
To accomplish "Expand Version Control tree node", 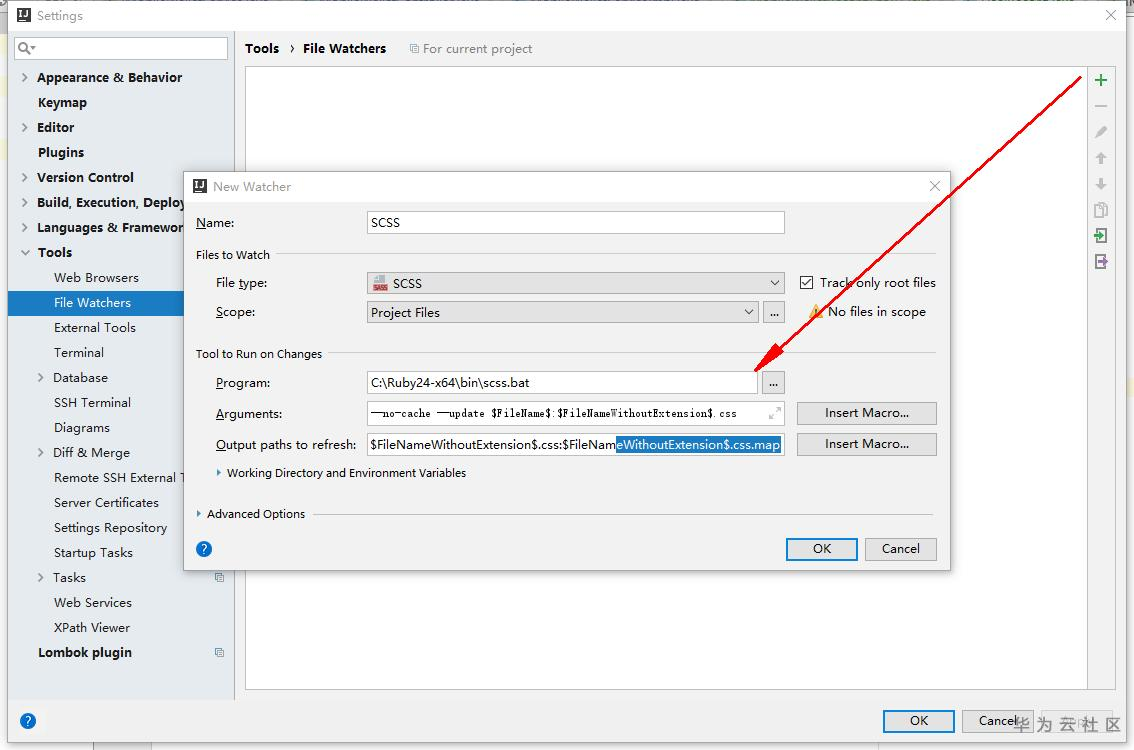I will pyautogui.click(x=25, y=177).
